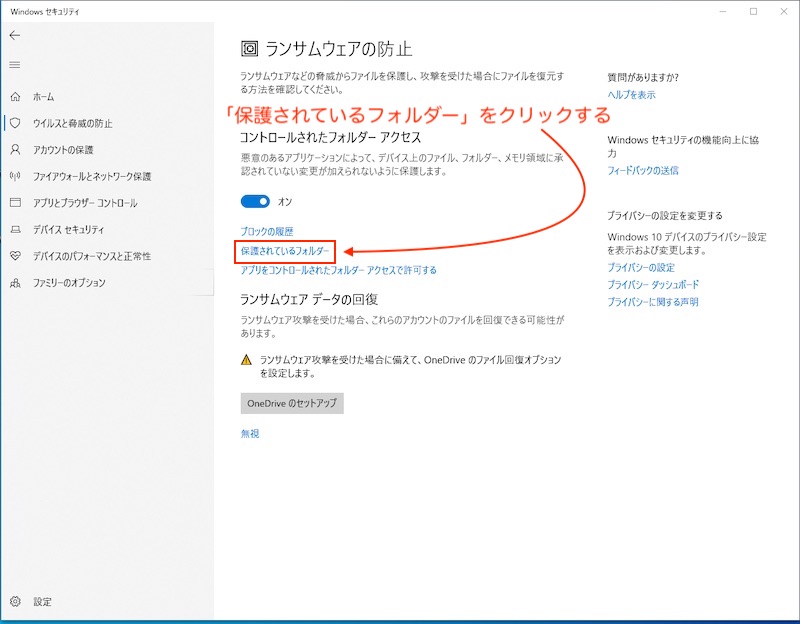
Task: Open 保護されているフォルダー link
Action: pos(285,251)
